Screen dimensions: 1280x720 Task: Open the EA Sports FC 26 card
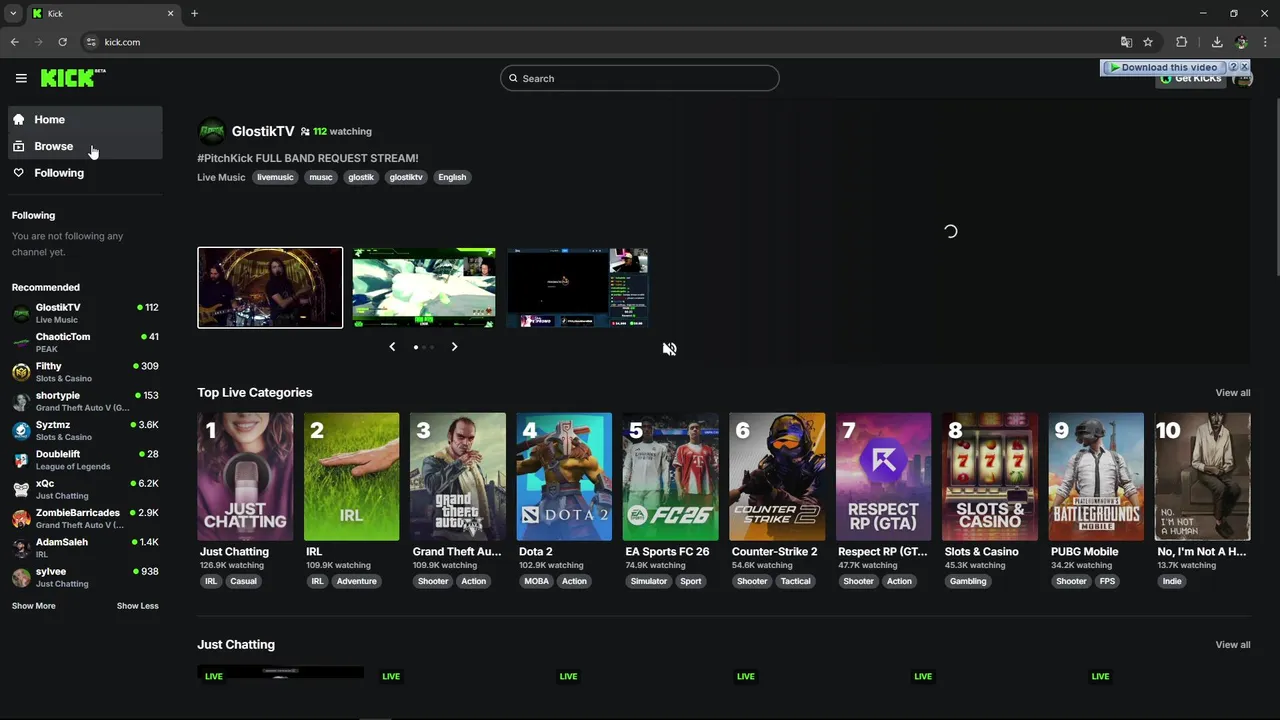pos(670,477)
